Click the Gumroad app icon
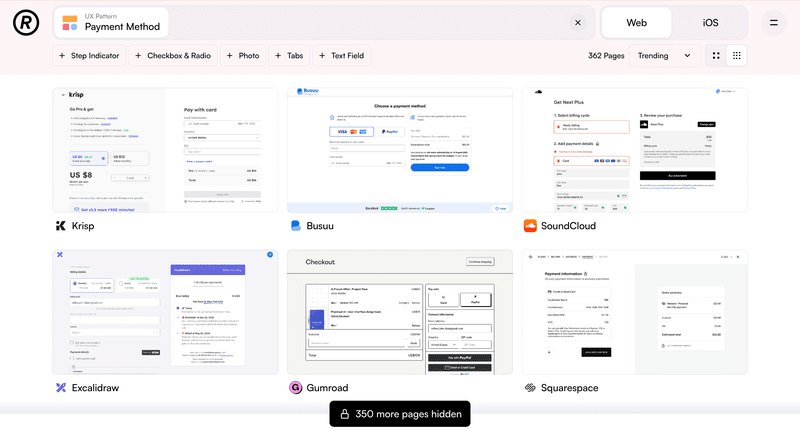800x435 pixels. (295, 388)
